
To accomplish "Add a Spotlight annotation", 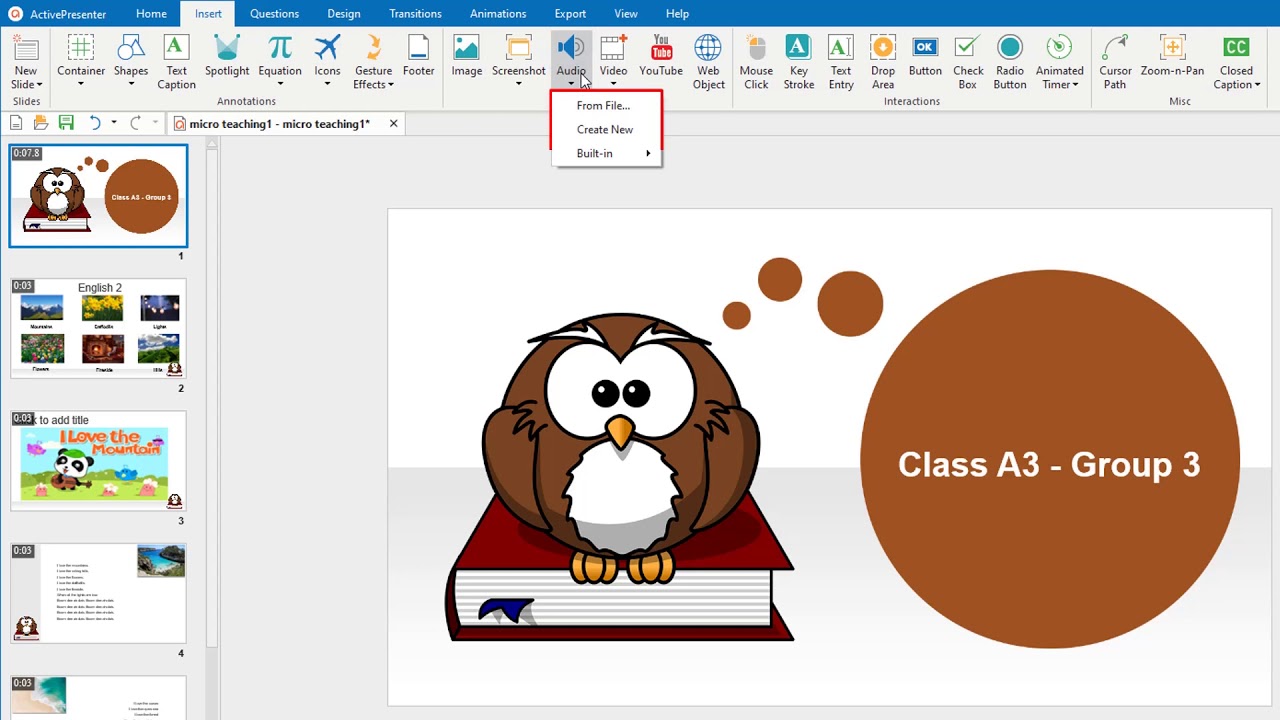I will (227, 56).
